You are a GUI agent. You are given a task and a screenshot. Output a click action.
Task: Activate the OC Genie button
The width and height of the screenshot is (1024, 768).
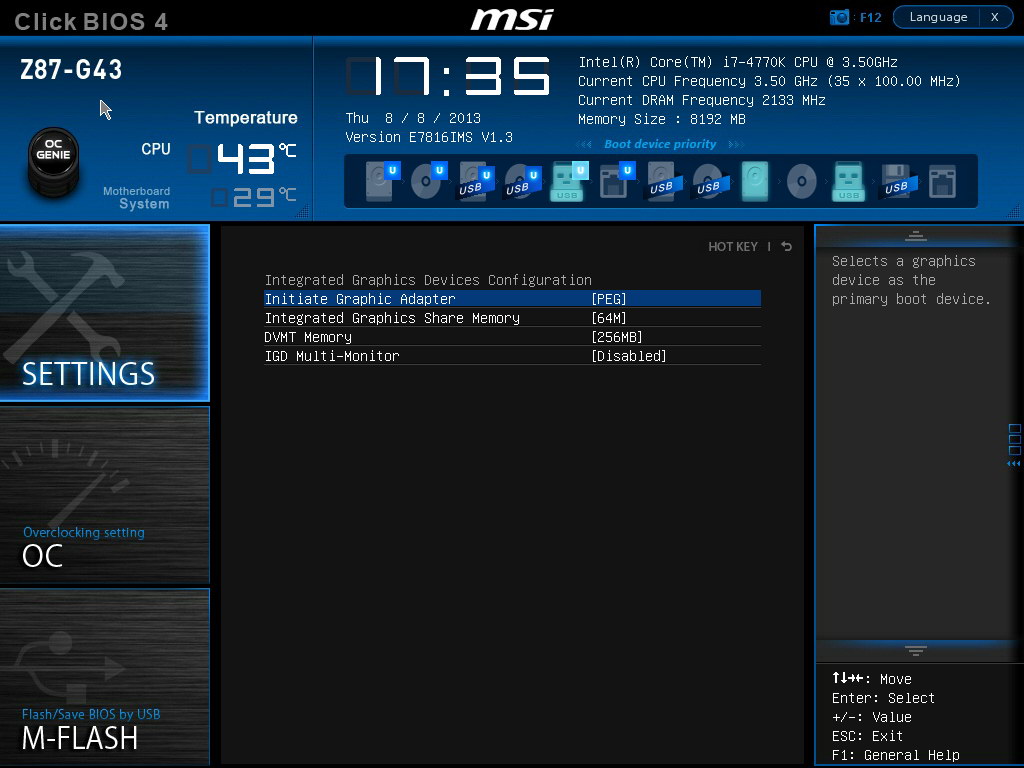pyautogui.click(x=54, y=161)
